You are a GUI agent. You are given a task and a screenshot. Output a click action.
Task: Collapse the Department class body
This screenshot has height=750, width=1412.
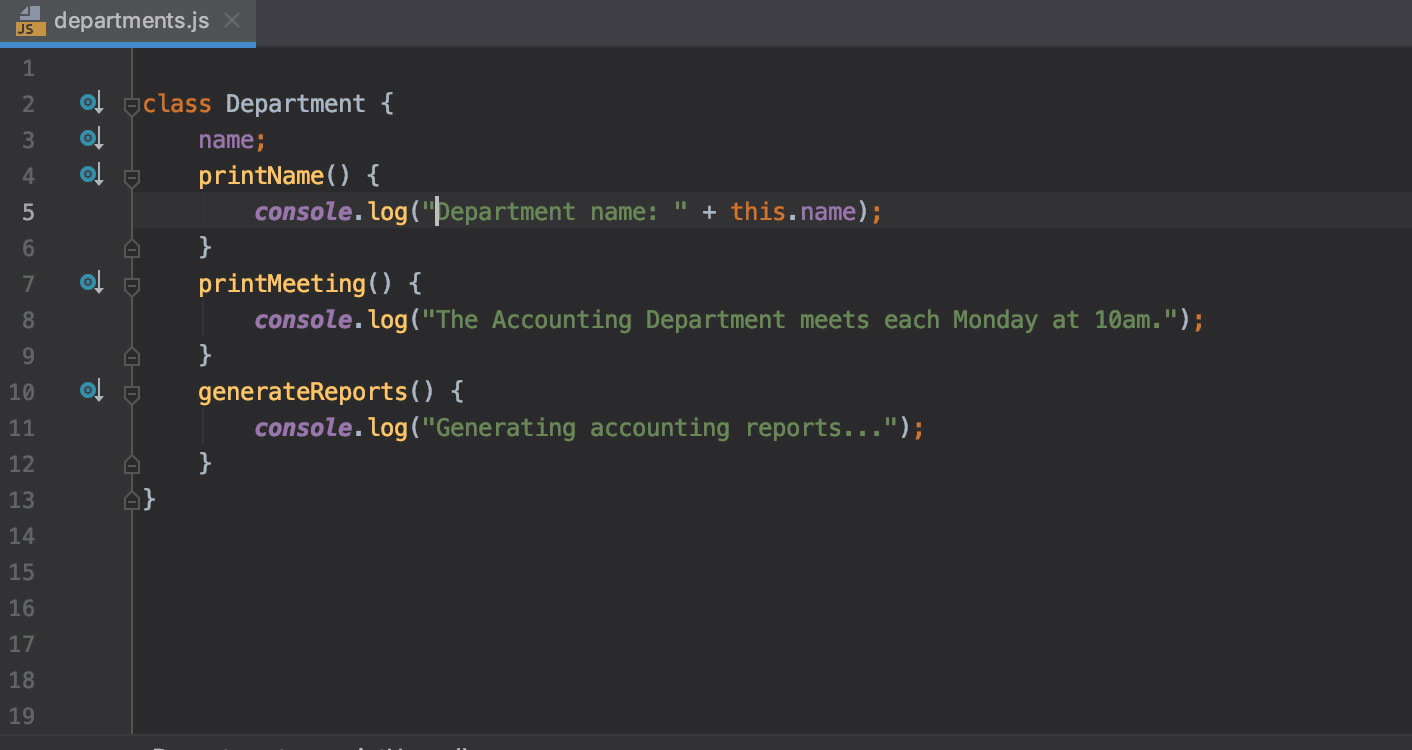(x=131, y=105)
